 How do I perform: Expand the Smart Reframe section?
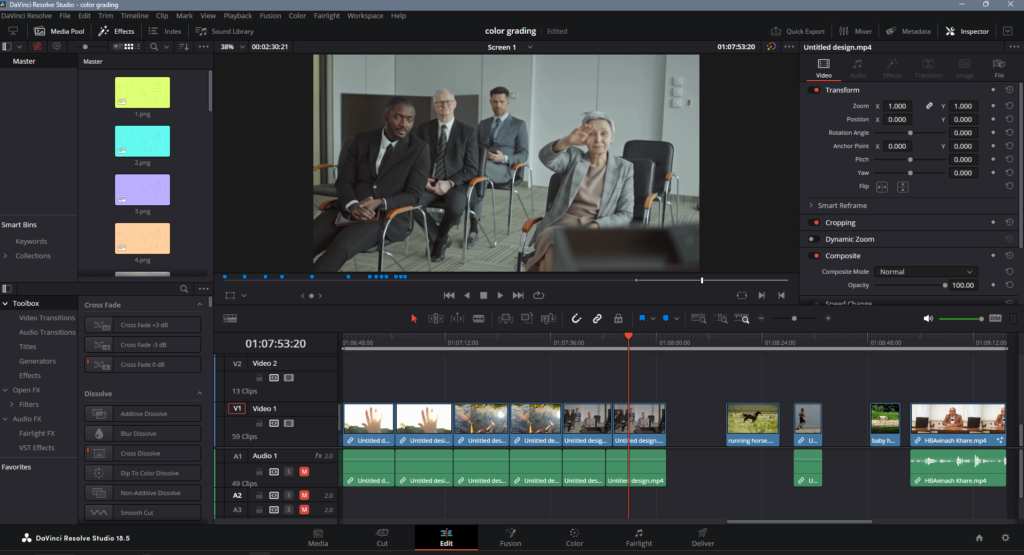(x=811, y=205)
